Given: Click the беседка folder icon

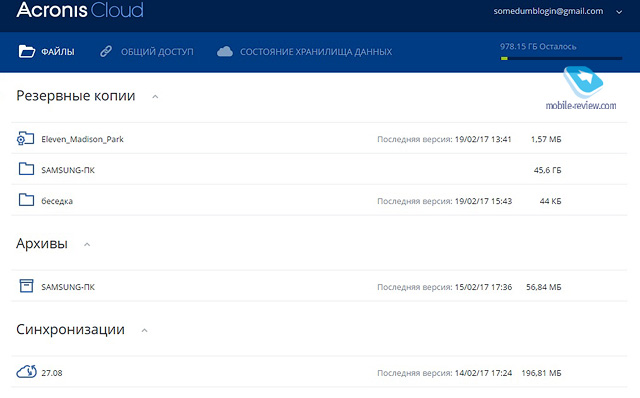Looking at the screenshot, I should 26,200.
